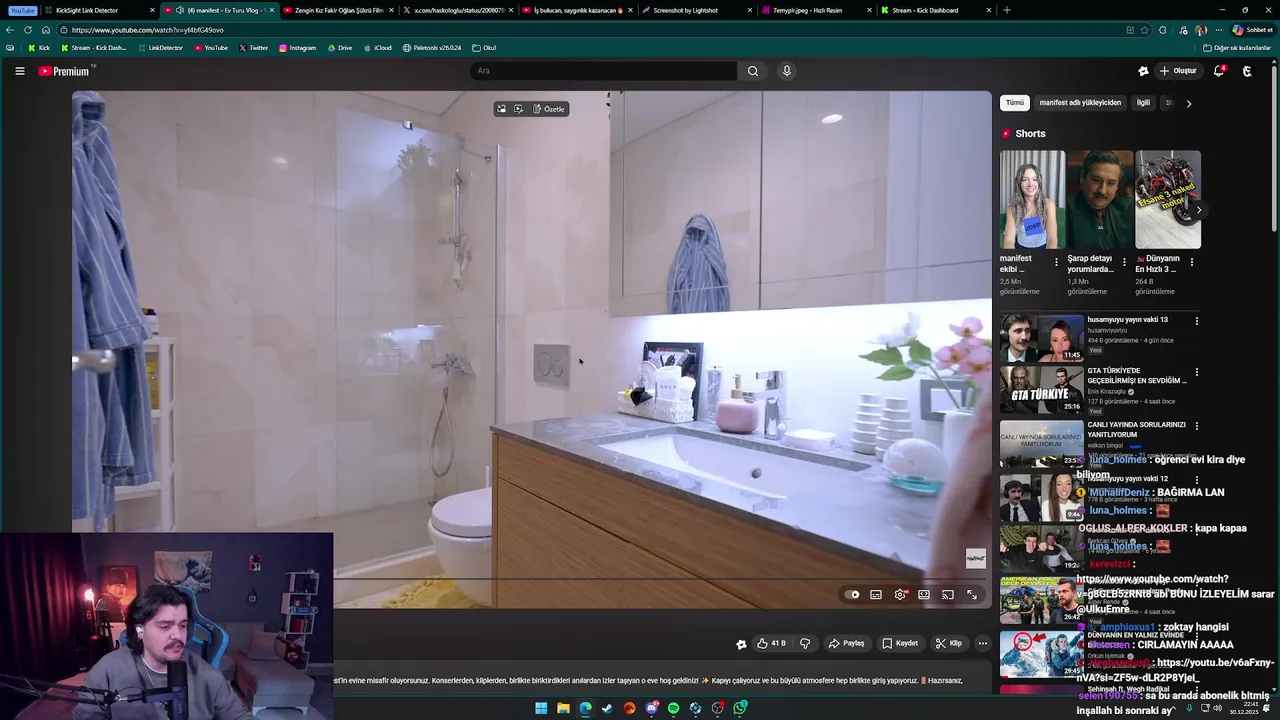
Task: Open WhatsApp from the taskbar
Action: click(740, 708)
